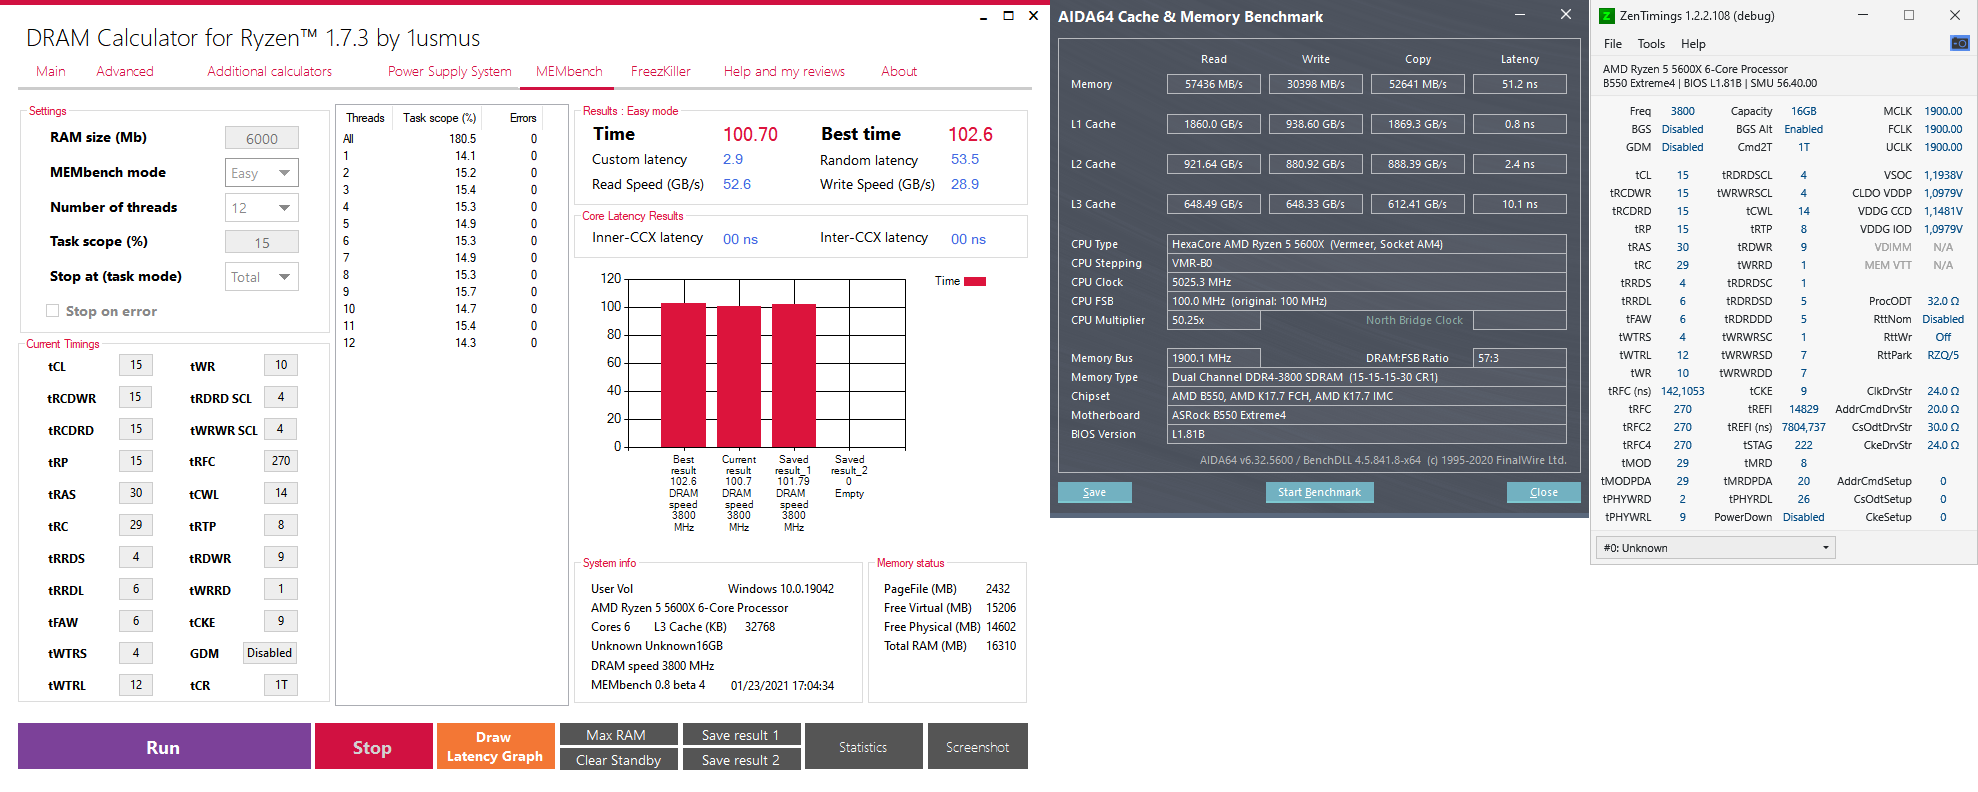Image resolution: width=1978 pixels, height=792 pixels.
Task: Click the Screenshot button in DRAM Calculator
Action: pyautogui.click(x=977, y=747)
